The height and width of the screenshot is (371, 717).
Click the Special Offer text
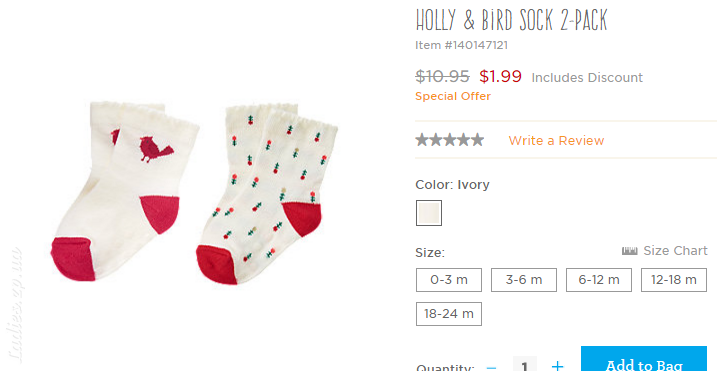point(453,96)
